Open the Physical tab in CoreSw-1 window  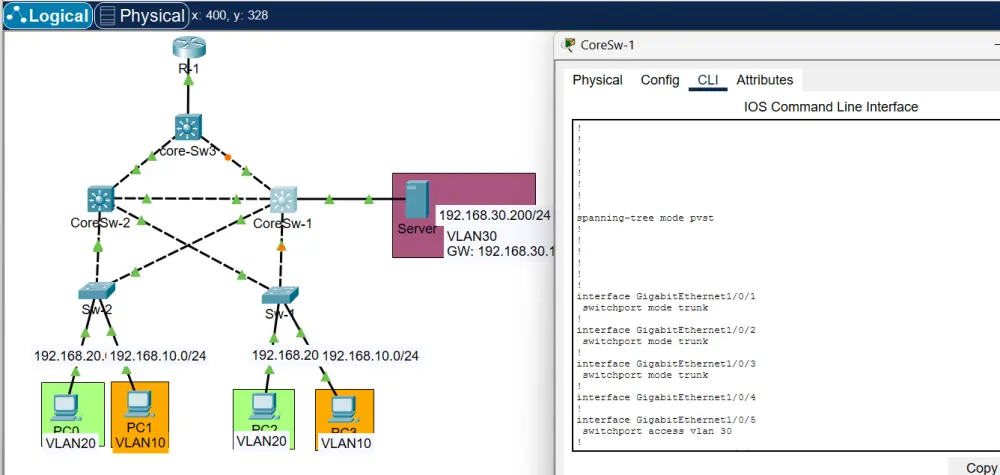pos(598,80)
